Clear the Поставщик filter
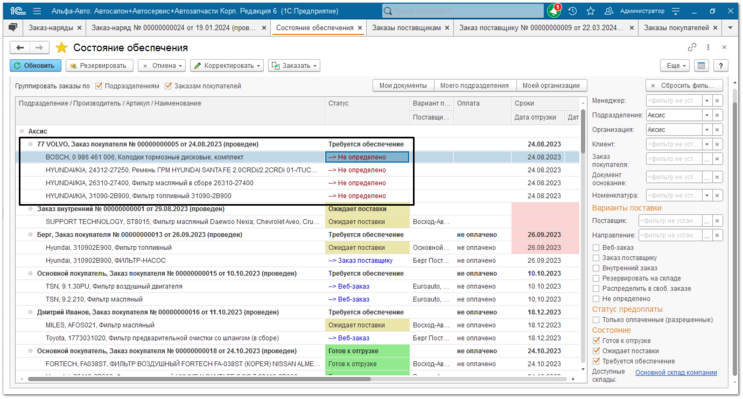The width and height of the screenshot is (743, 399). 717,220
